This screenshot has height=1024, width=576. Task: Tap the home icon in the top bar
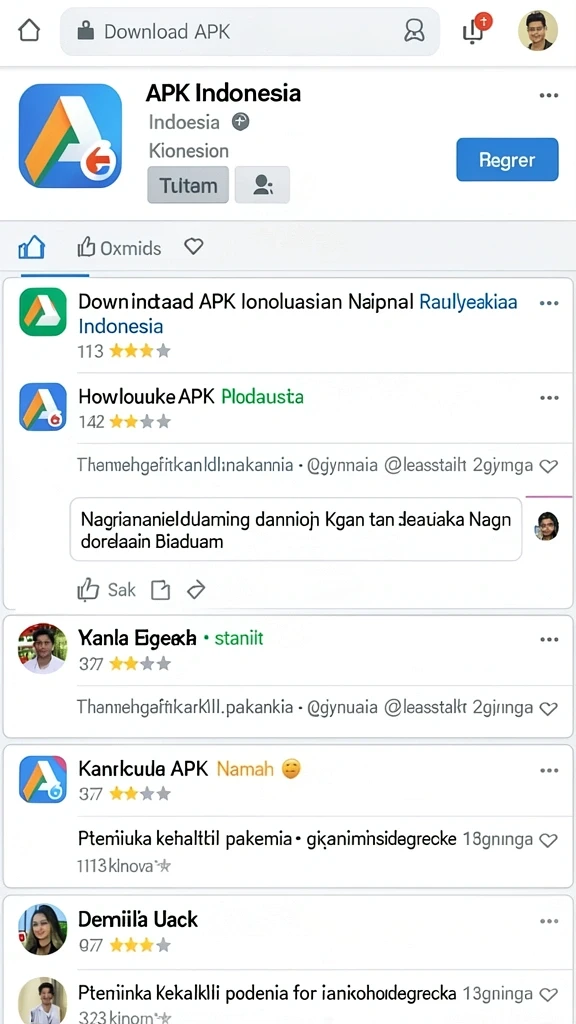[x=29, y=31]
